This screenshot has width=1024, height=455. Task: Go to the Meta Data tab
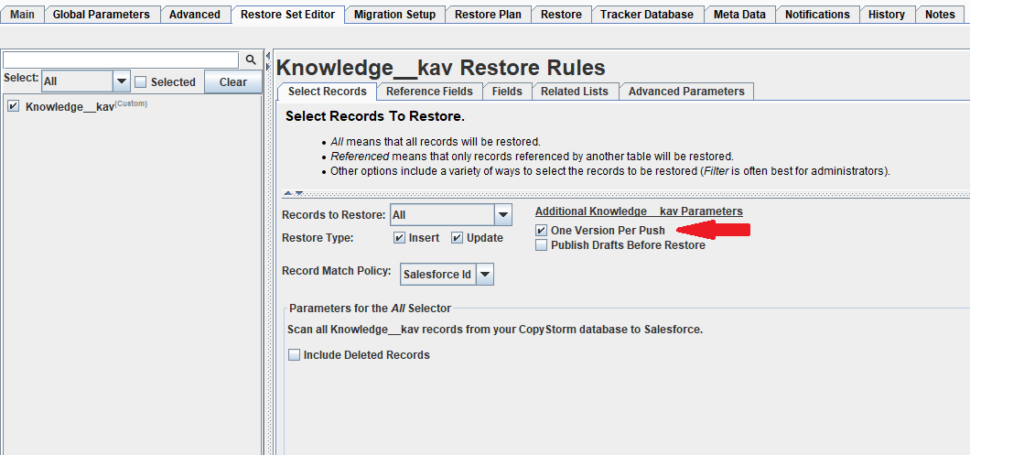pos(739,14)
